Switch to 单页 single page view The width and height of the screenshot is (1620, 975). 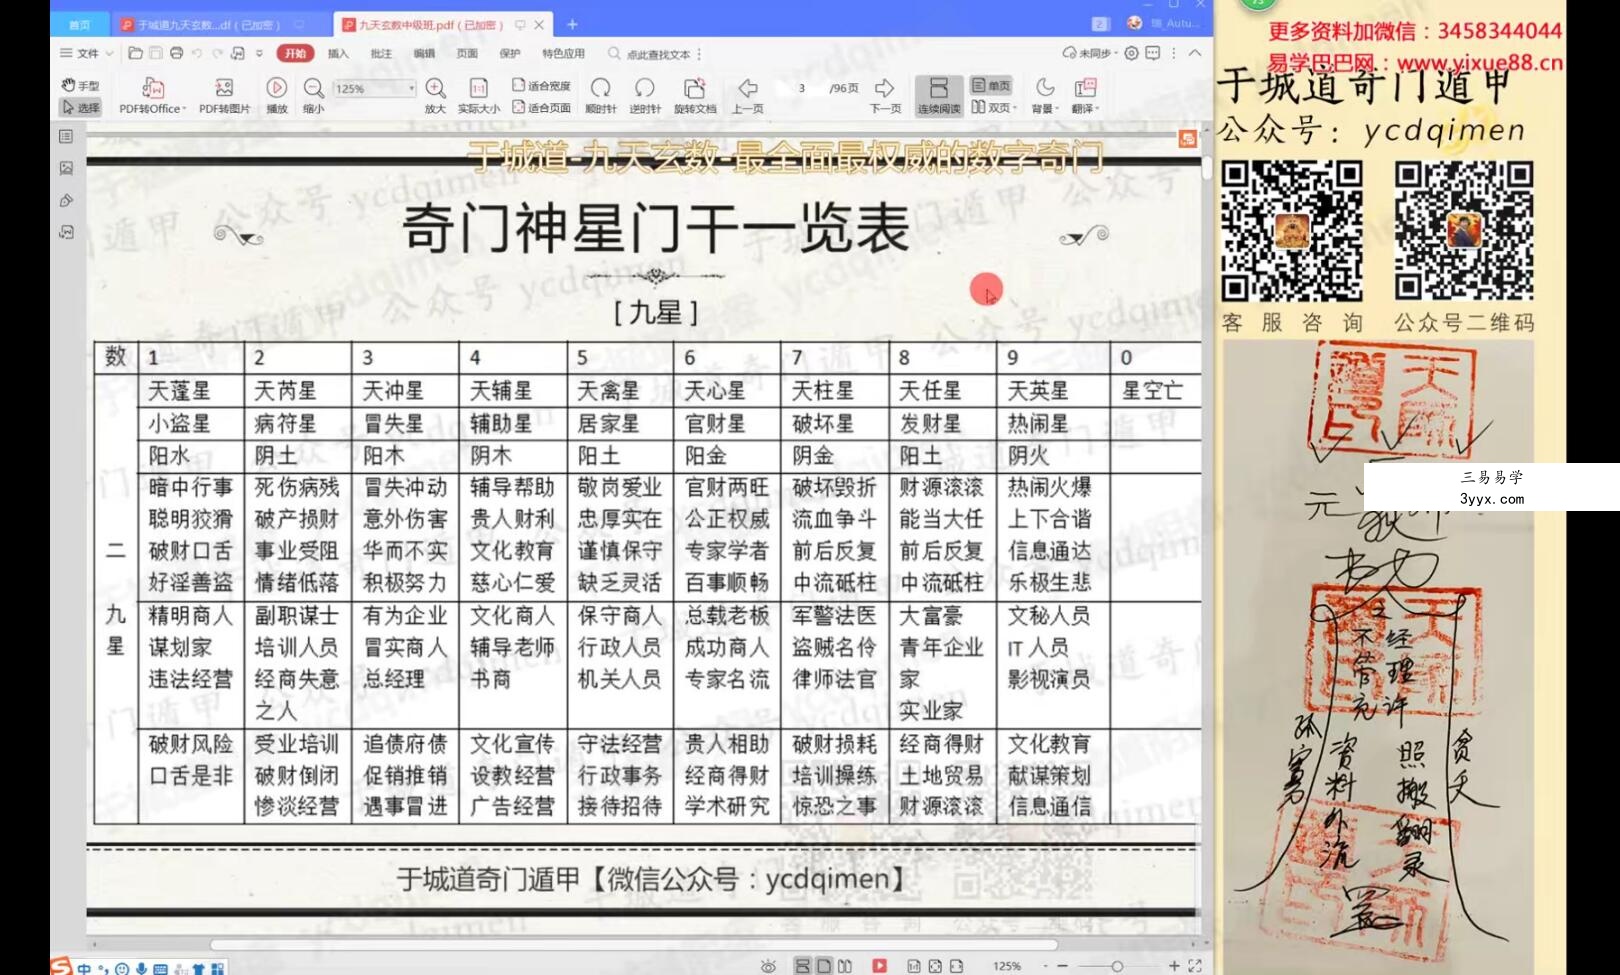click(x=991, y=86)
